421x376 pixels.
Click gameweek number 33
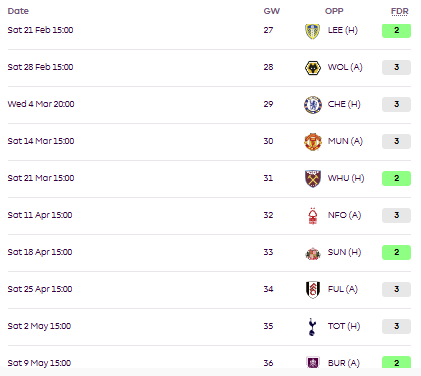click(x=268, y=252)
